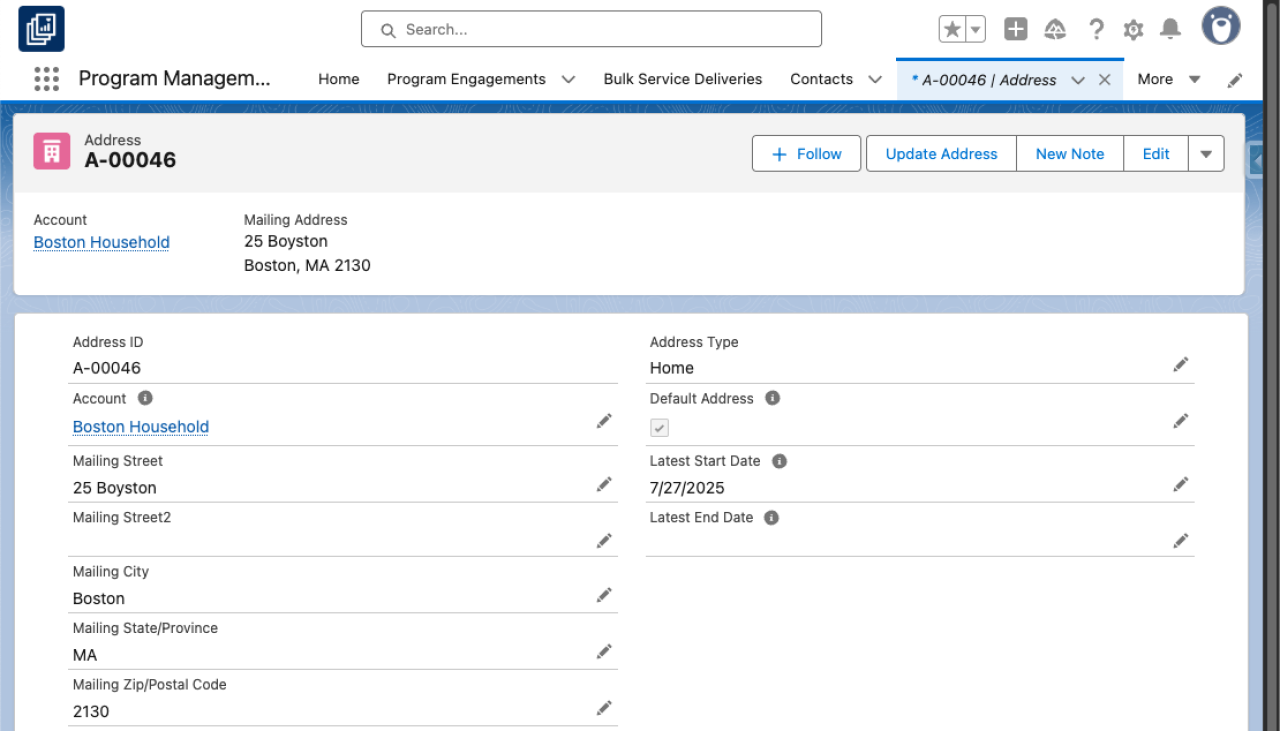
Task: Click the Update Address button
Action: [x=940, y=153]
